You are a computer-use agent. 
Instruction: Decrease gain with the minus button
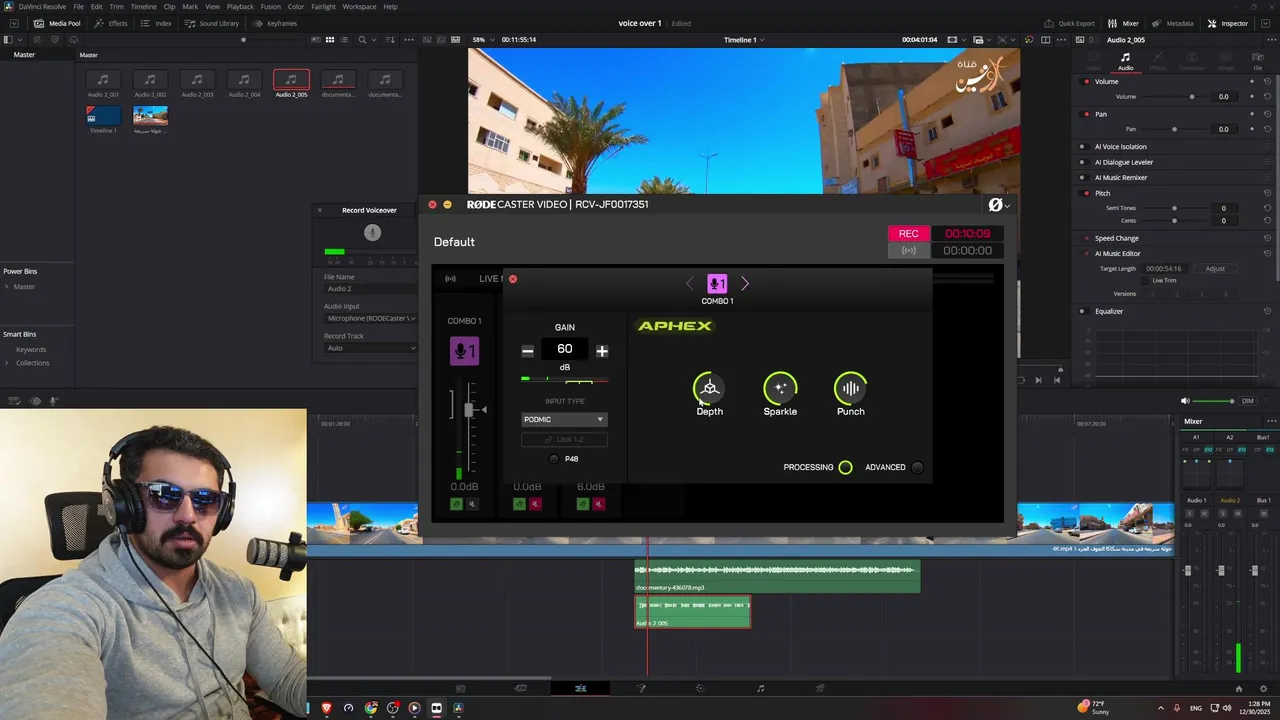click(x=528, y=351)
